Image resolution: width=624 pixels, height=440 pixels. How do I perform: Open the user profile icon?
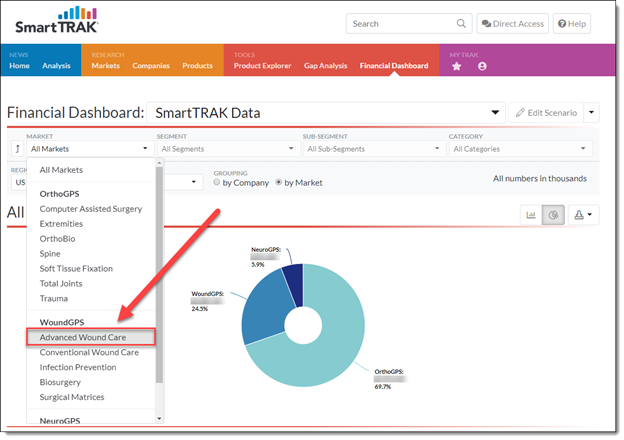pos(482,66)
